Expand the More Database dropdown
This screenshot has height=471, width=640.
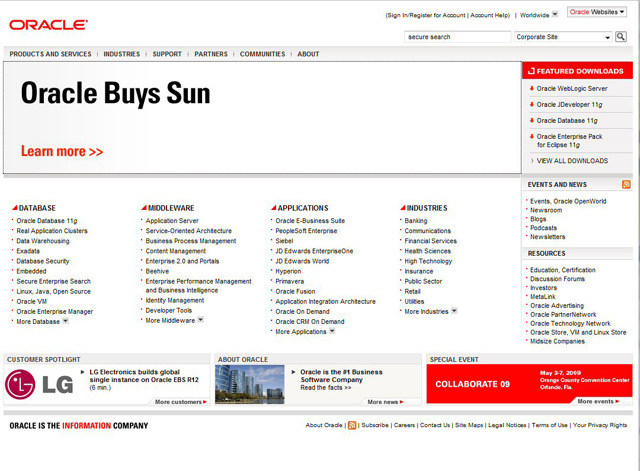65,321
